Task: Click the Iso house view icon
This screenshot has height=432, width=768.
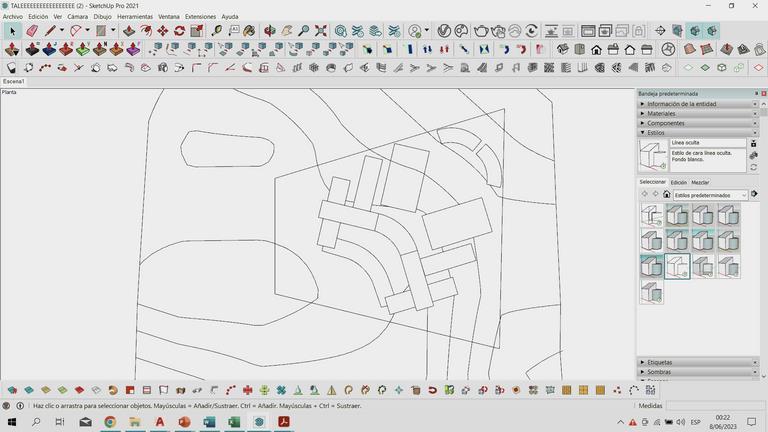Action: 562,49
